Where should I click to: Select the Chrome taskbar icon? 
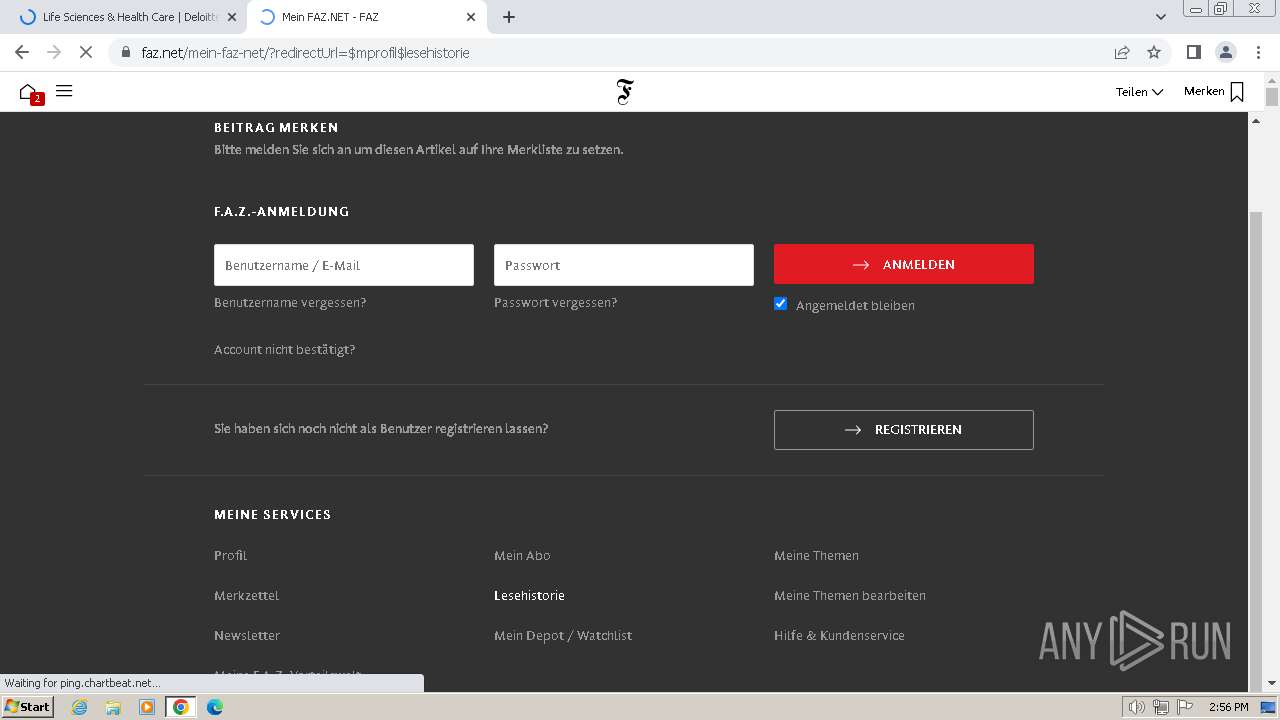coord(180,707)
